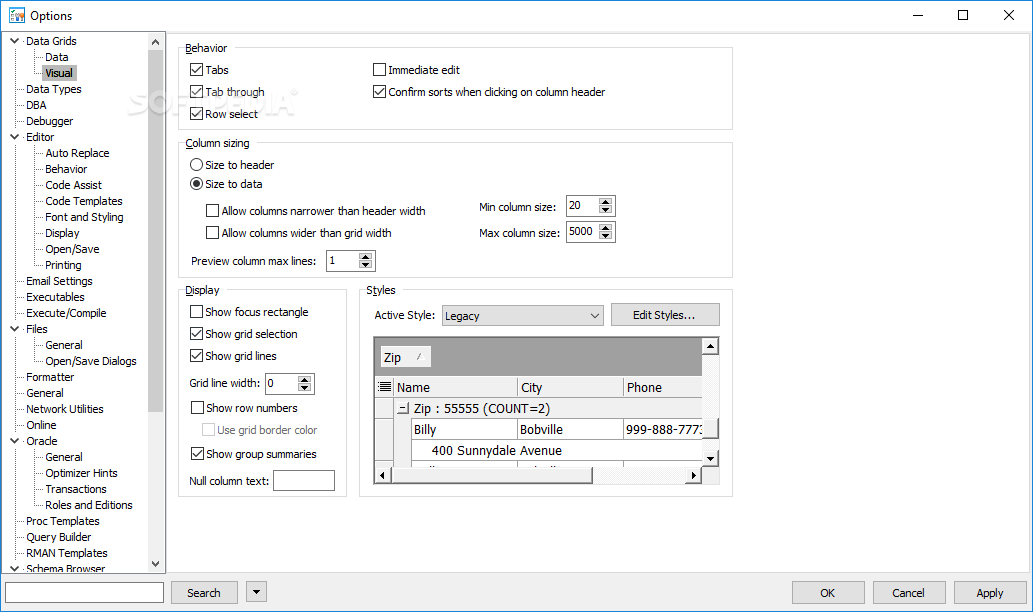This screenshot has height=612, width=1033.
Task: Collapse the Zip : 55555 group in preview
Action: point(403,408)
